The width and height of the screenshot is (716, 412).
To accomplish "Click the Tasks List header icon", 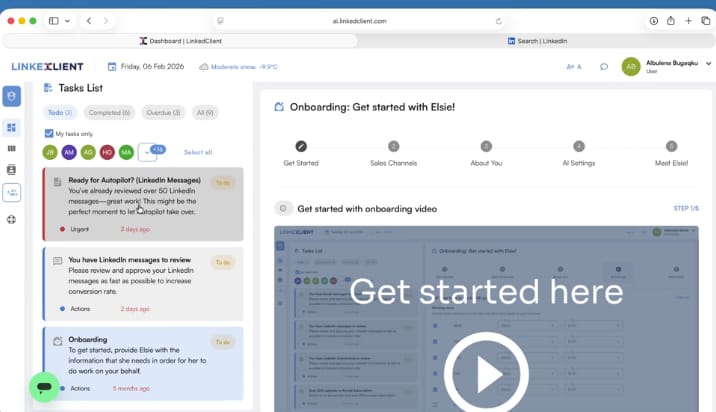I will 48,88.
